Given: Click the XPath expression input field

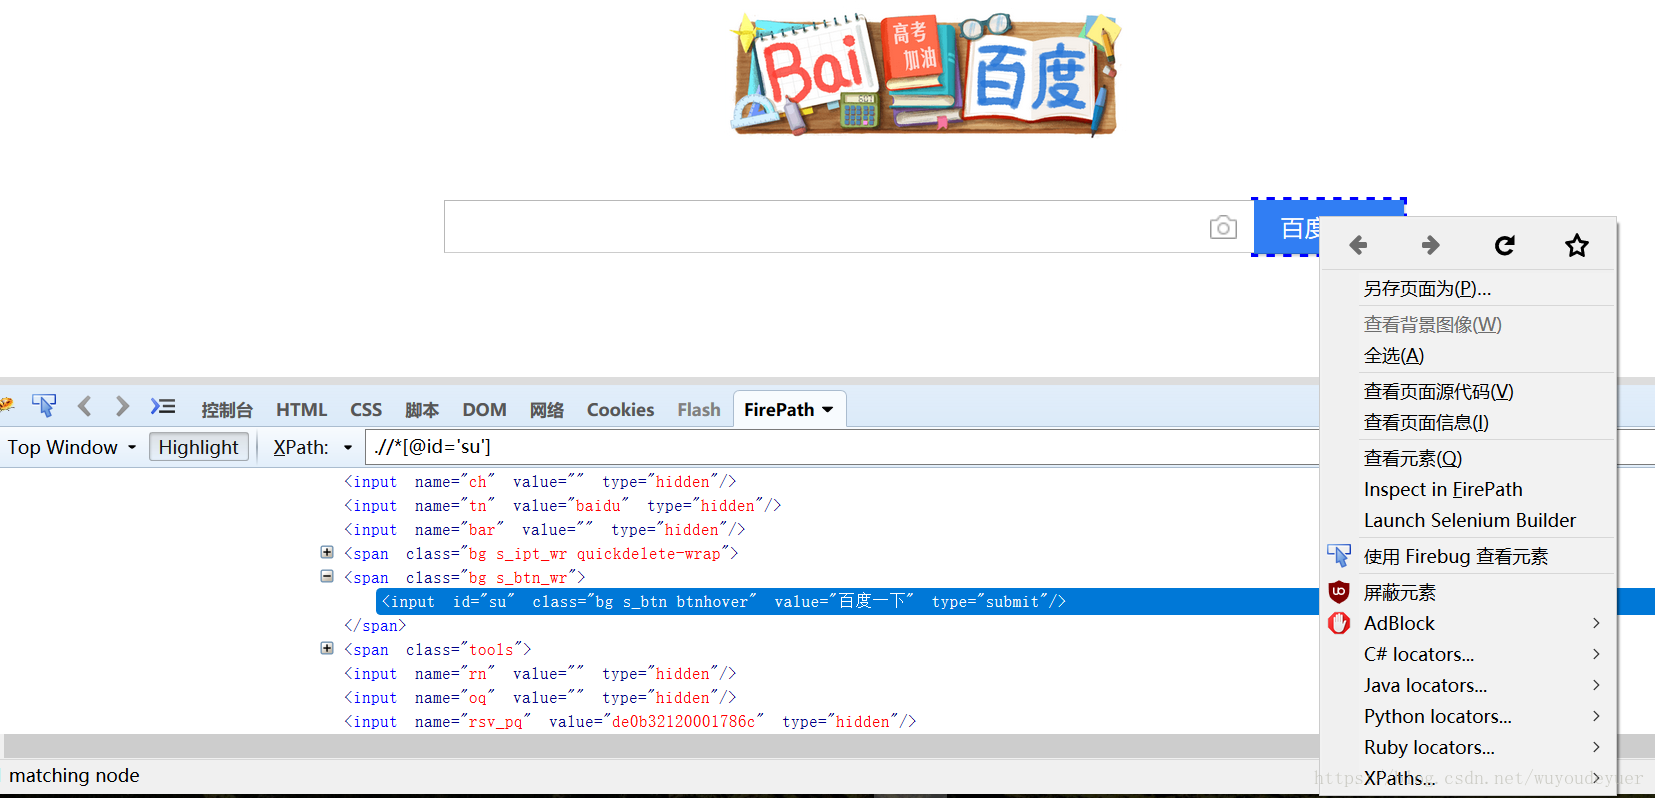Looking at the screenshot, I should (842, 447).
